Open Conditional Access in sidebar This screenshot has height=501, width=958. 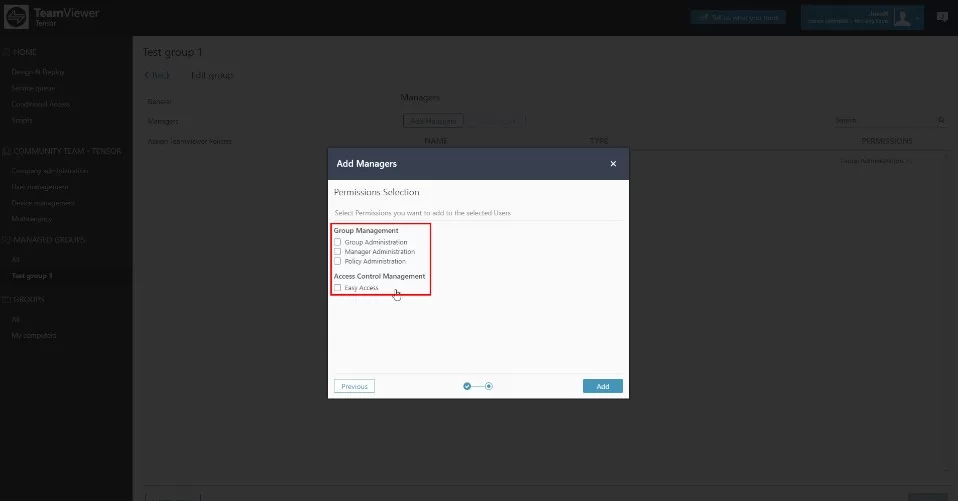click(x=40, y=104)
